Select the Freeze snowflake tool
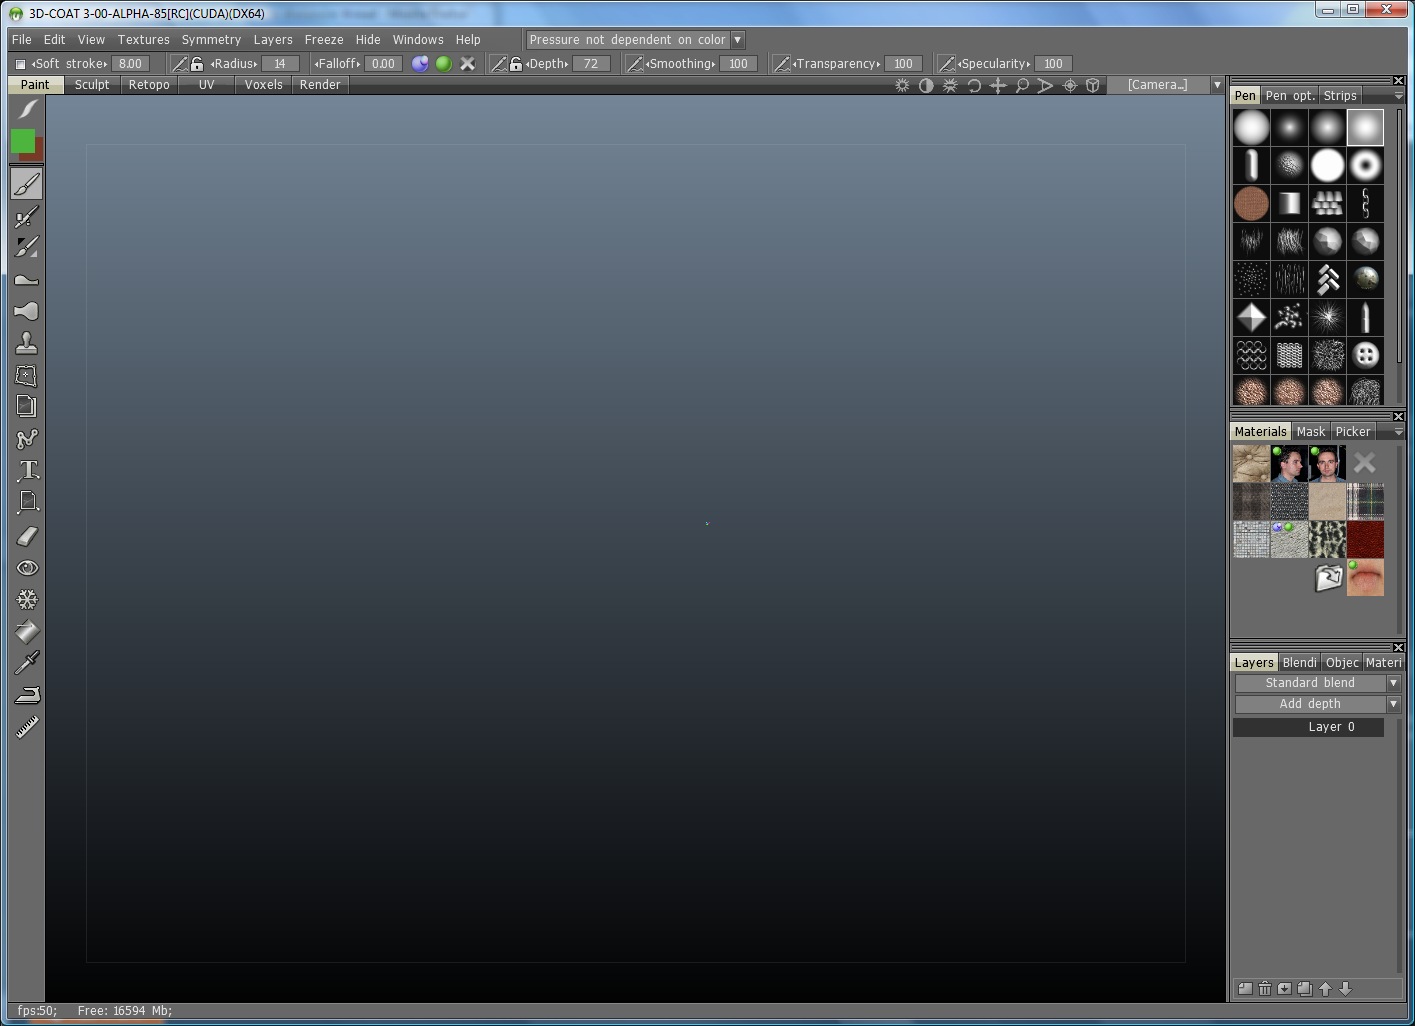 [27, 600]
